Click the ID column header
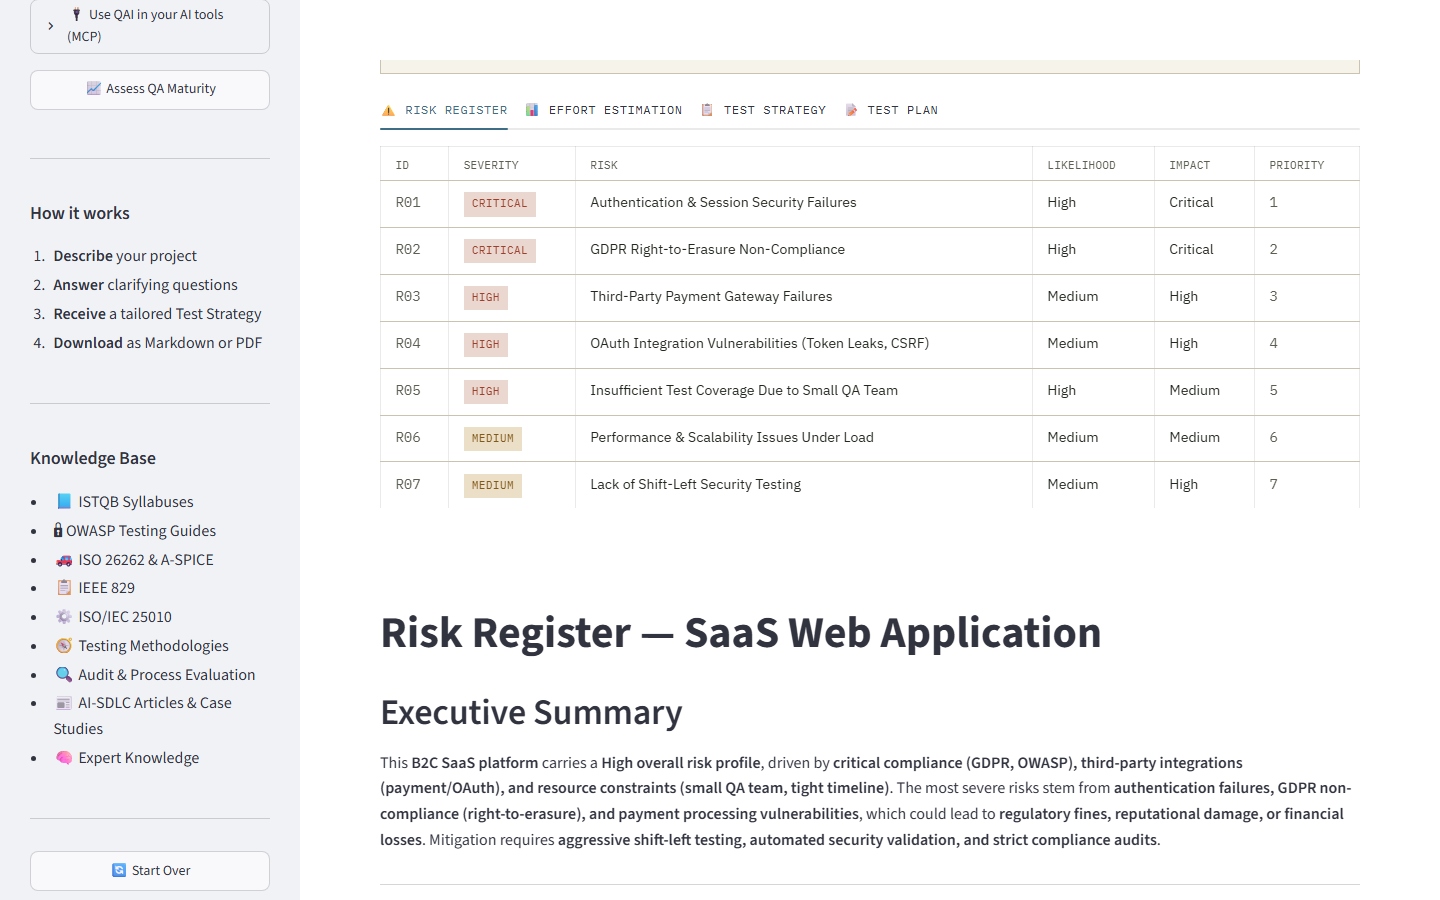 402,165
